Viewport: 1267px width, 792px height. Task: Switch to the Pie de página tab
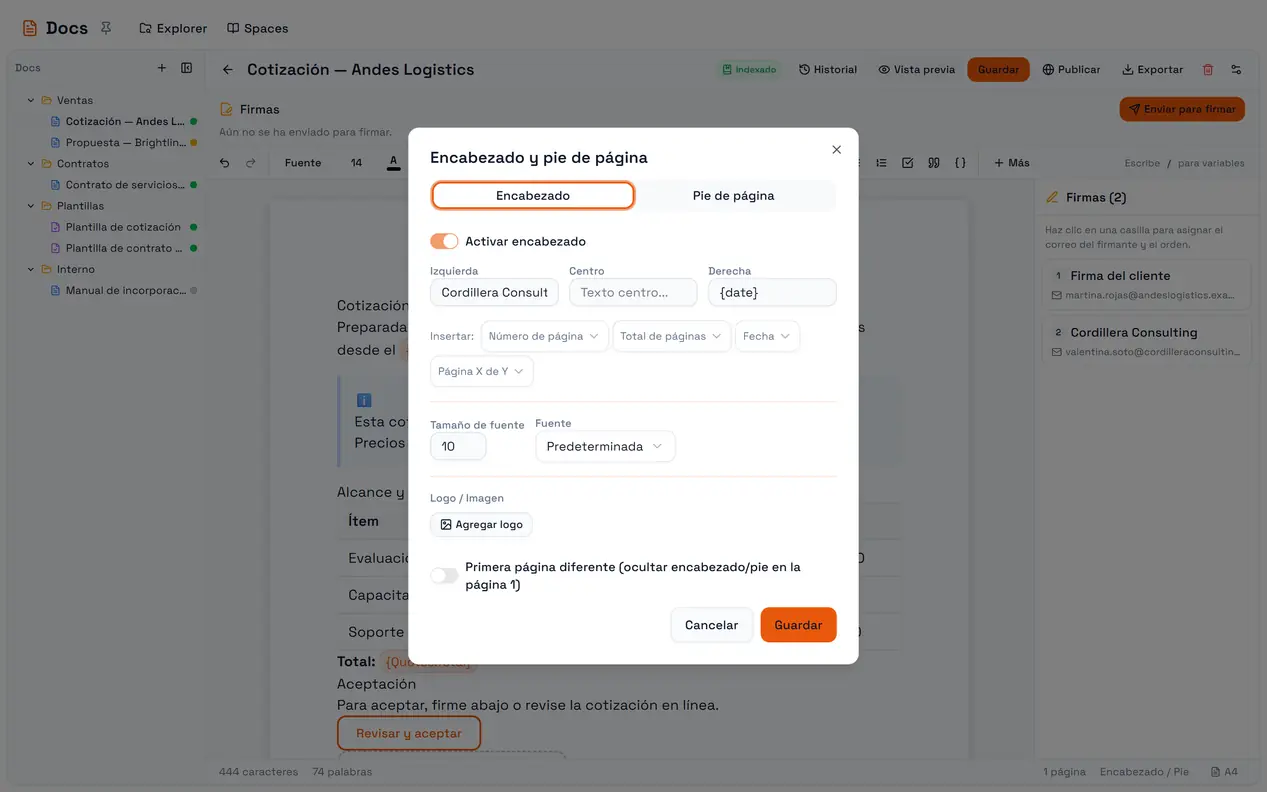point(734,196)
